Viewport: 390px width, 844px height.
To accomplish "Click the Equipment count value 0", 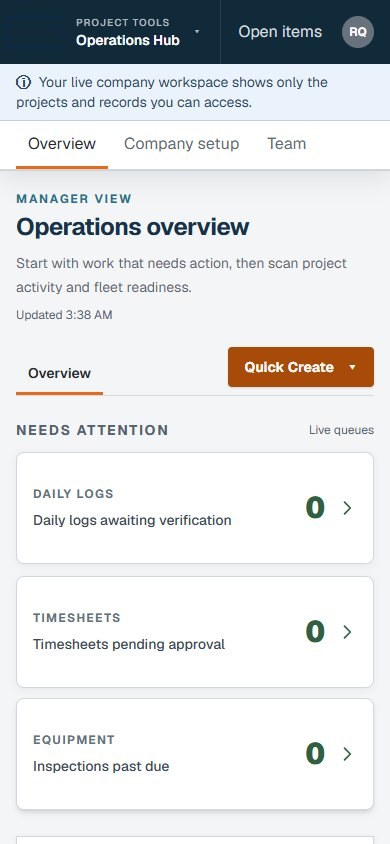I will [x=315, y=754].
